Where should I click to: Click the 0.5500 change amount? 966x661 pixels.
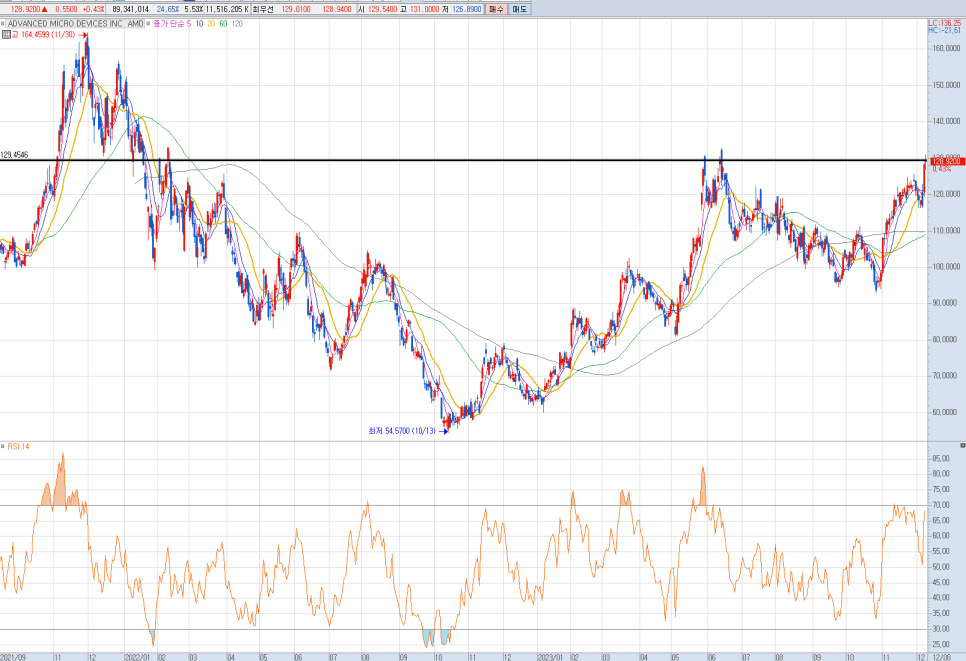pos(66,9)
